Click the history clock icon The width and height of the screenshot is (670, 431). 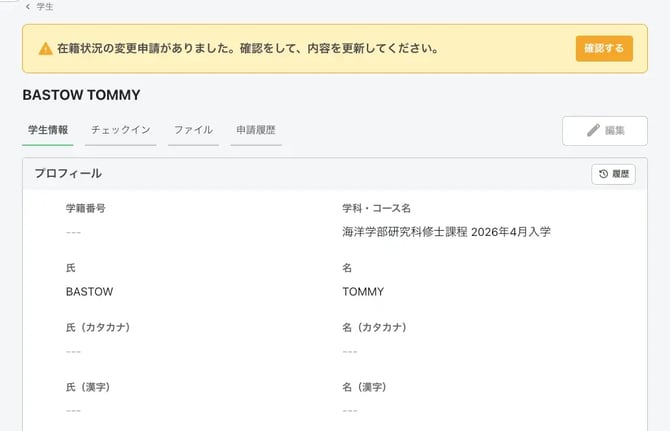pos(603,174)
